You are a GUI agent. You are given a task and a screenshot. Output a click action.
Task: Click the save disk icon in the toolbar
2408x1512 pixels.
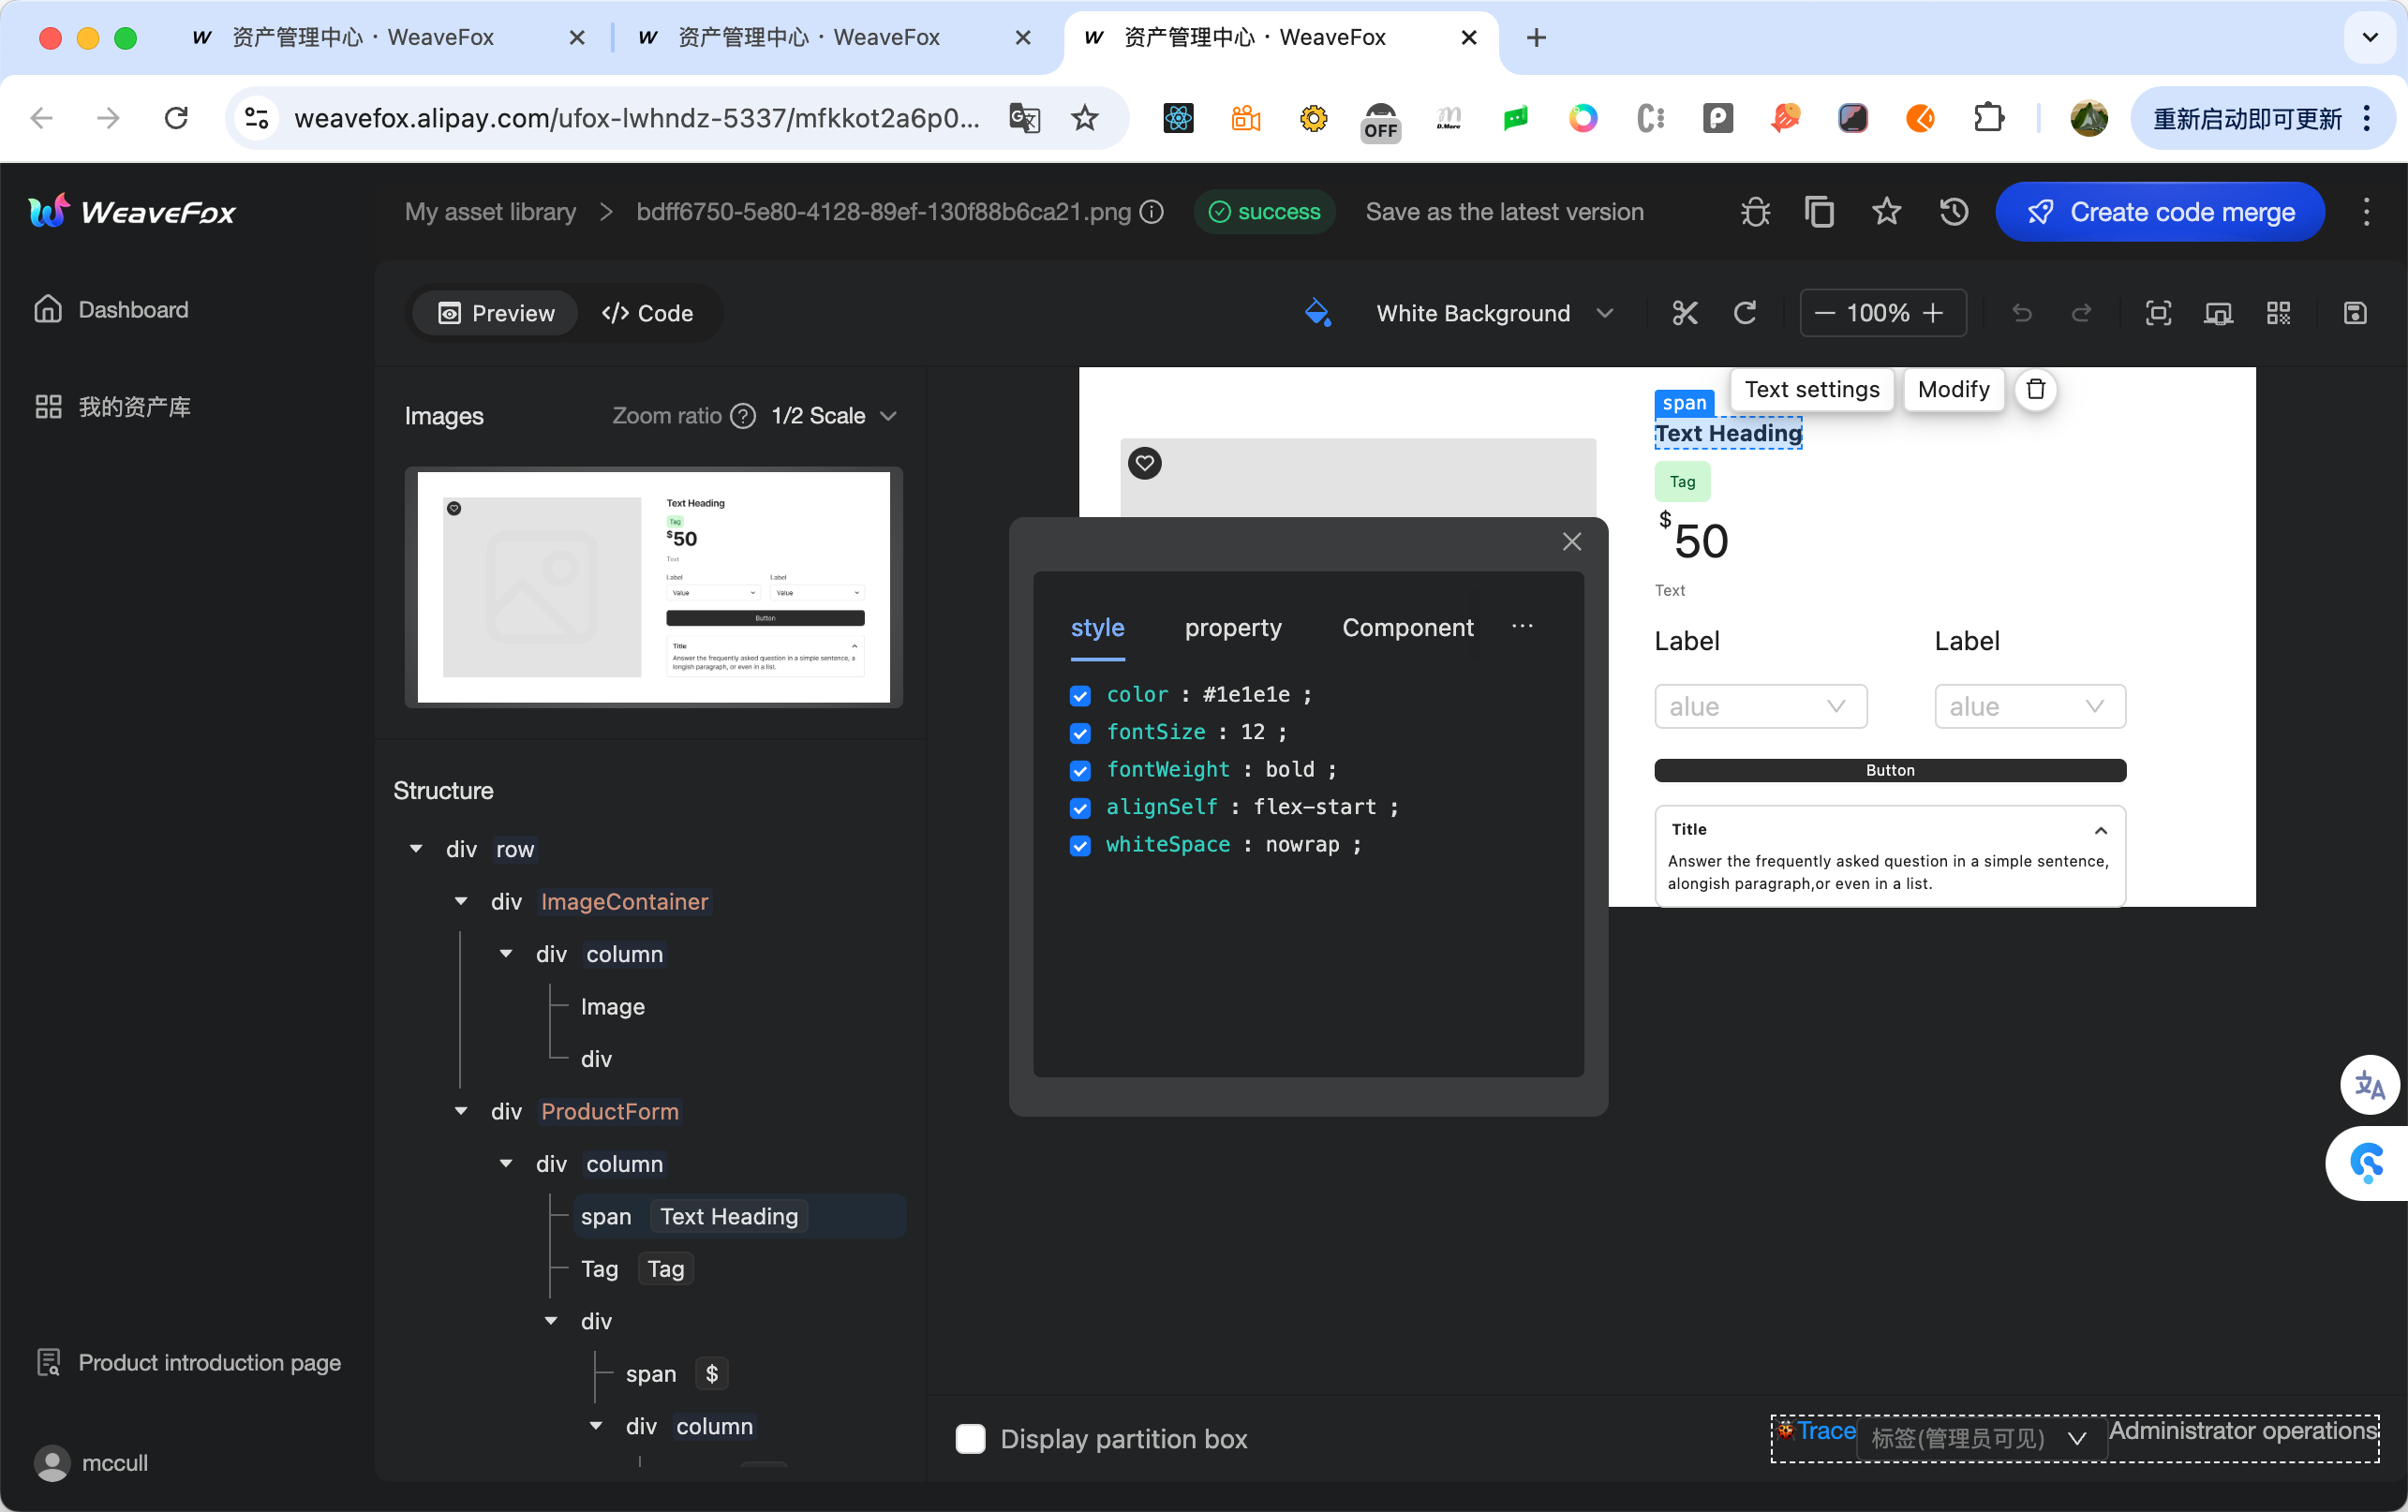(x=2355, y=313)
